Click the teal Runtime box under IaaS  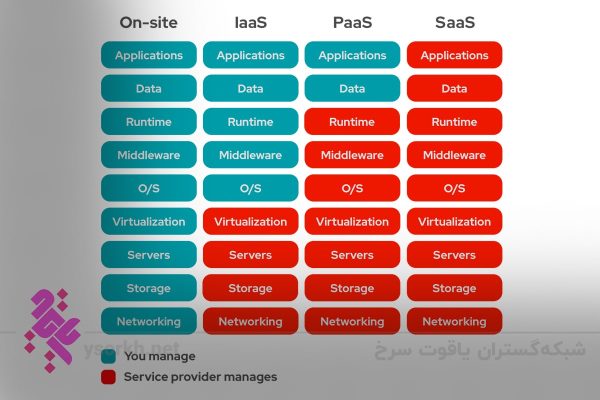click(250, 122)
